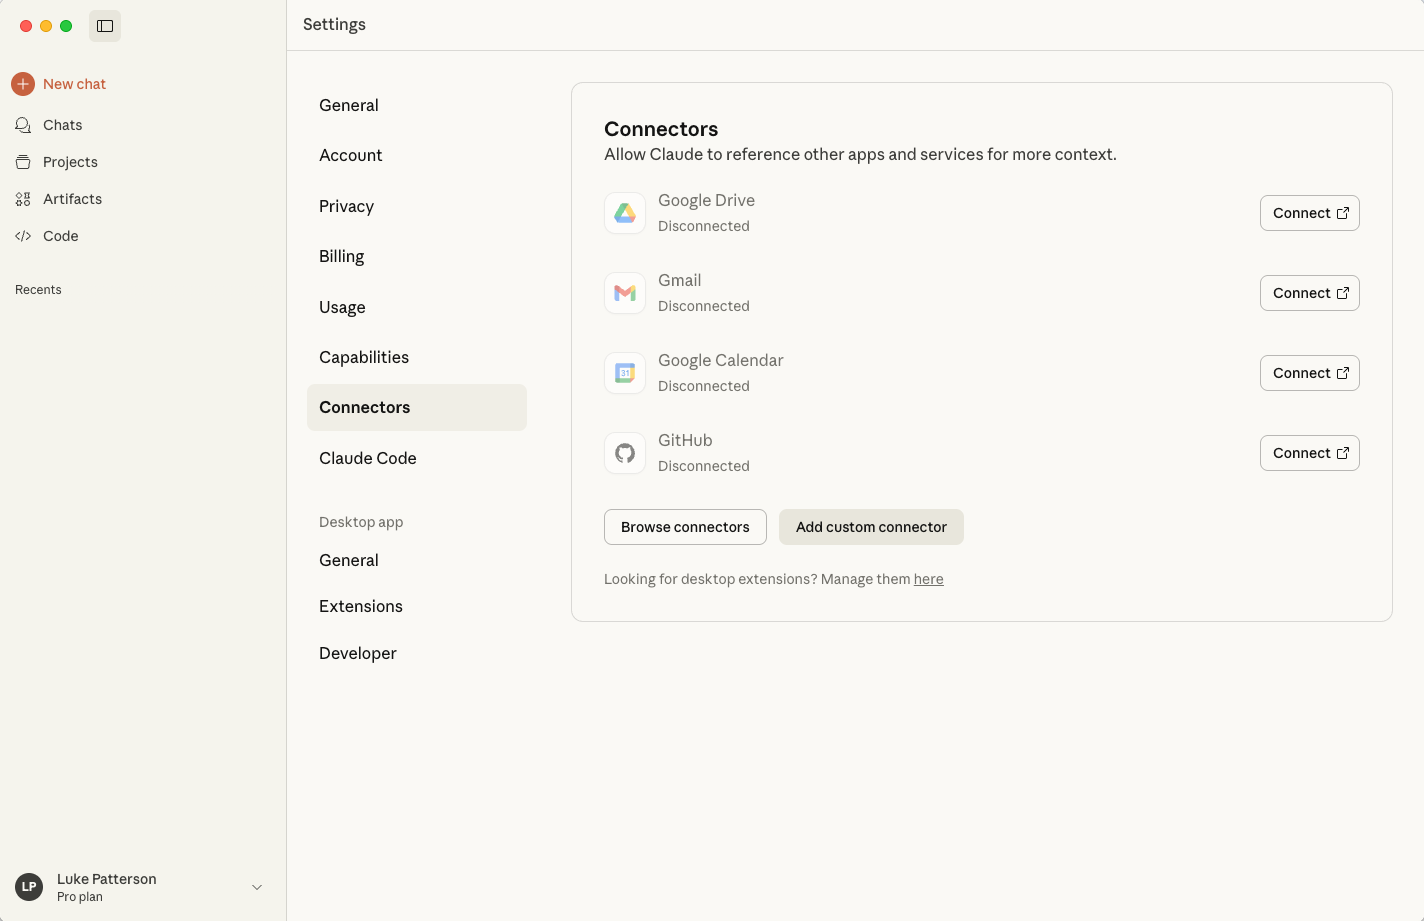
Task: Follow the "here" desktop extensions link
Action: click(x=928, y=579)
